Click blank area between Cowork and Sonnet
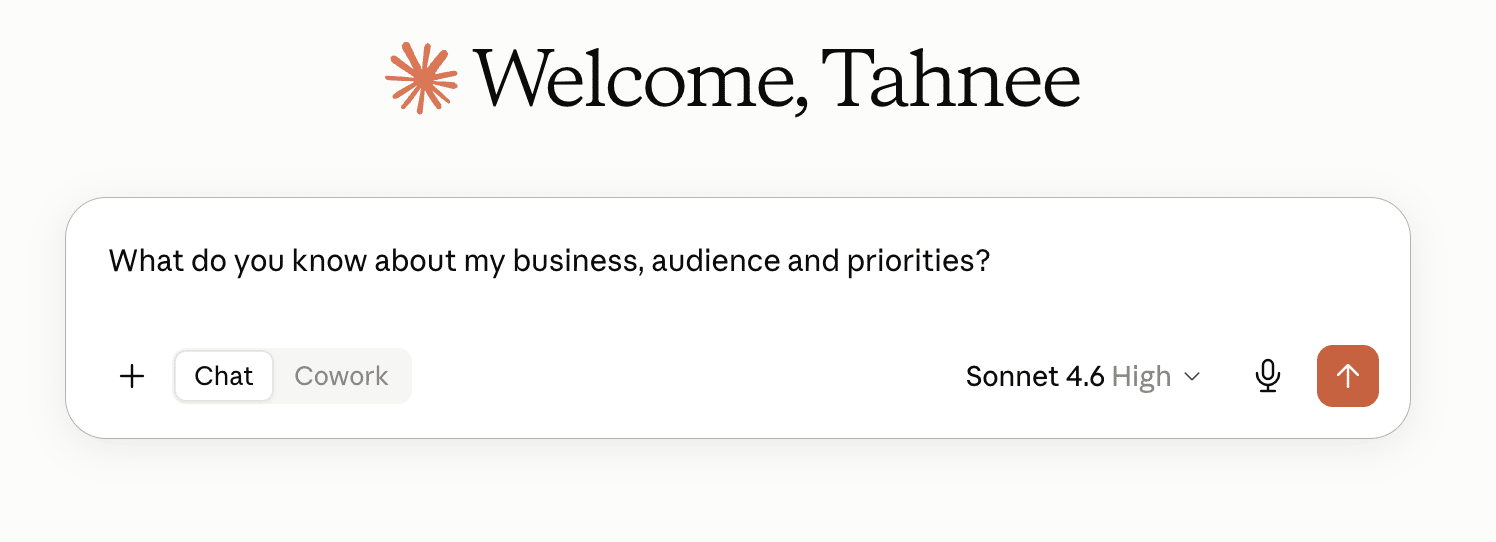This screenshot has height=542, width=1496. (685, 376)
